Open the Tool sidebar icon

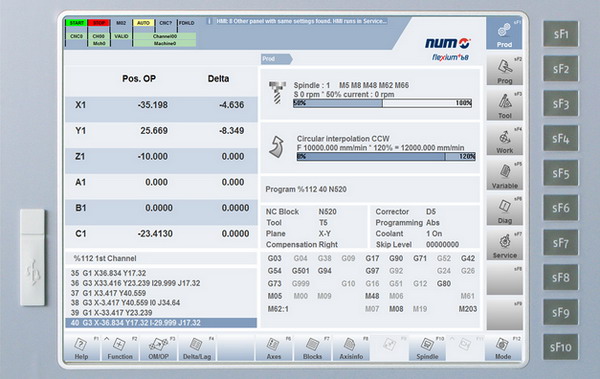point(504,105)
